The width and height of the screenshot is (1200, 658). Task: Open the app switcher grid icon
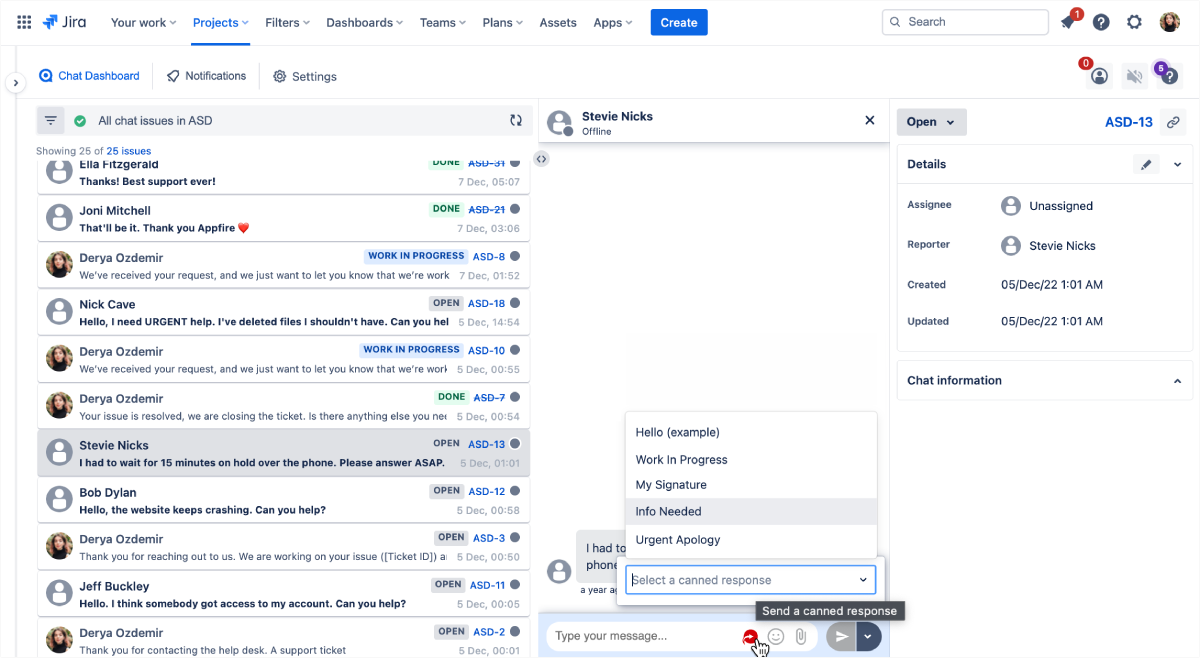(x=24, y=22)
